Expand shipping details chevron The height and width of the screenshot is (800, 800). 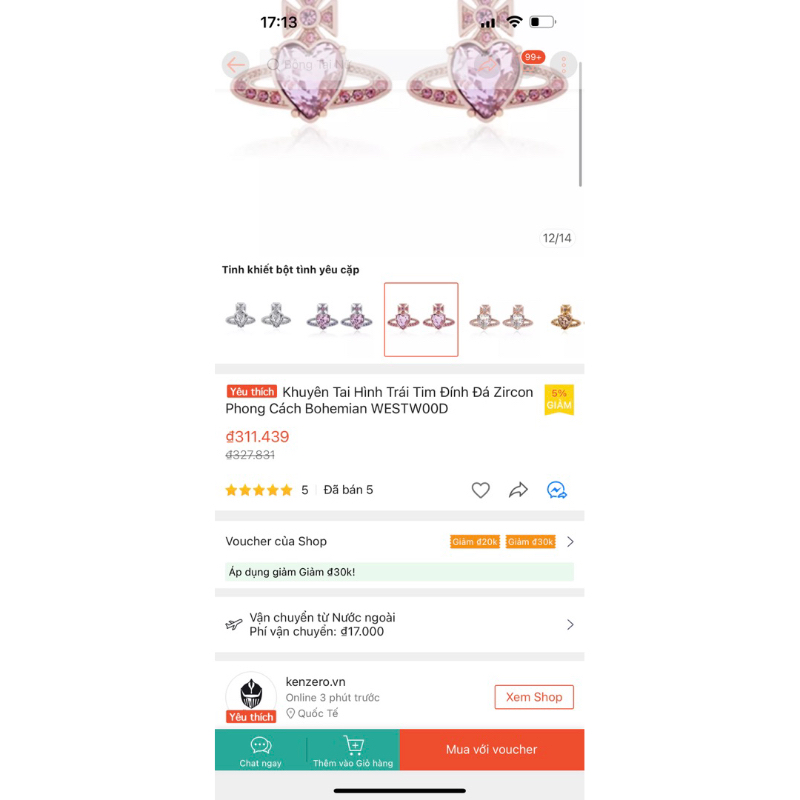(x=570, y=624)
